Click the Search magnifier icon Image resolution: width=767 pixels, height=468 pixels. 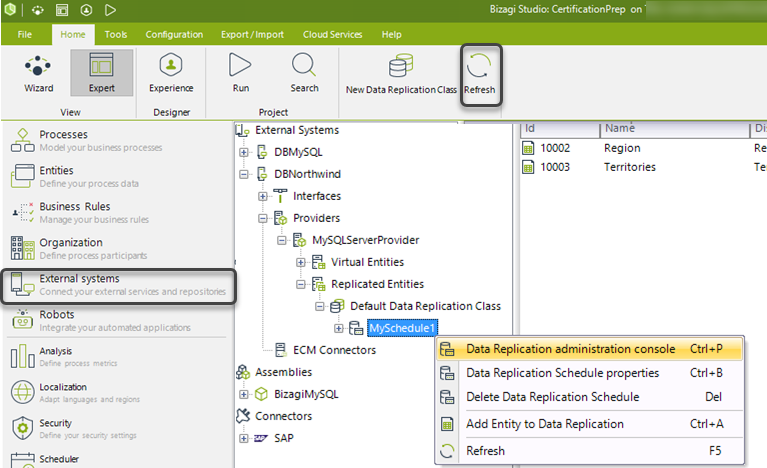(304, 65)
